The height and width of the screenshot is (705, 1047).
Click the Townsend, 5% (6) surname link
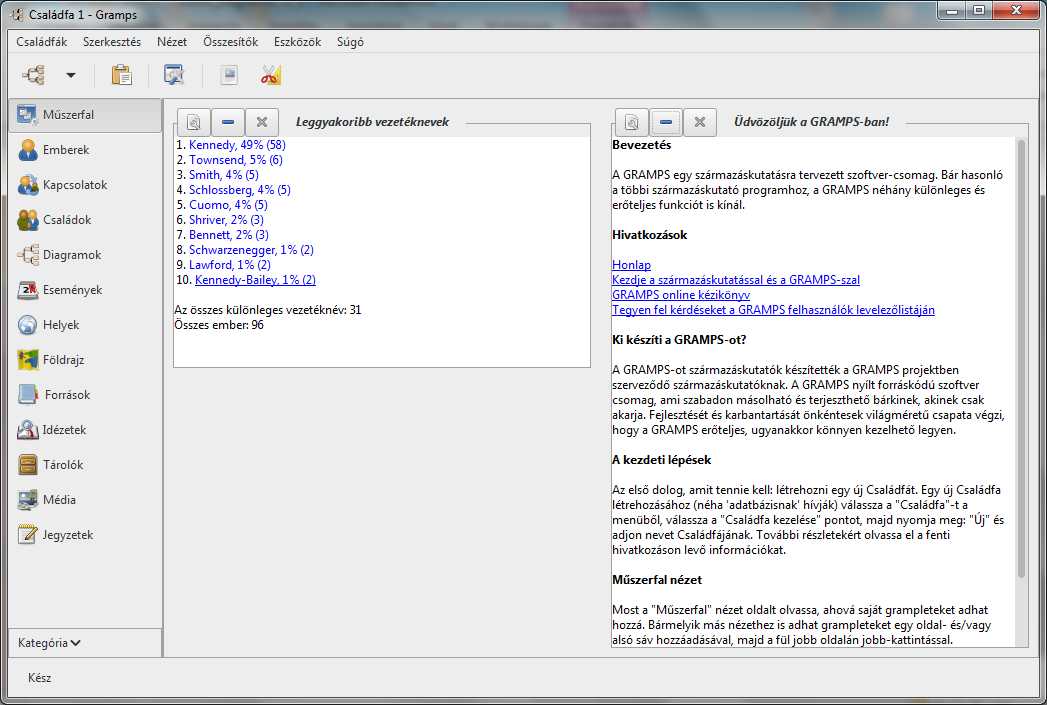pos(236,160)
